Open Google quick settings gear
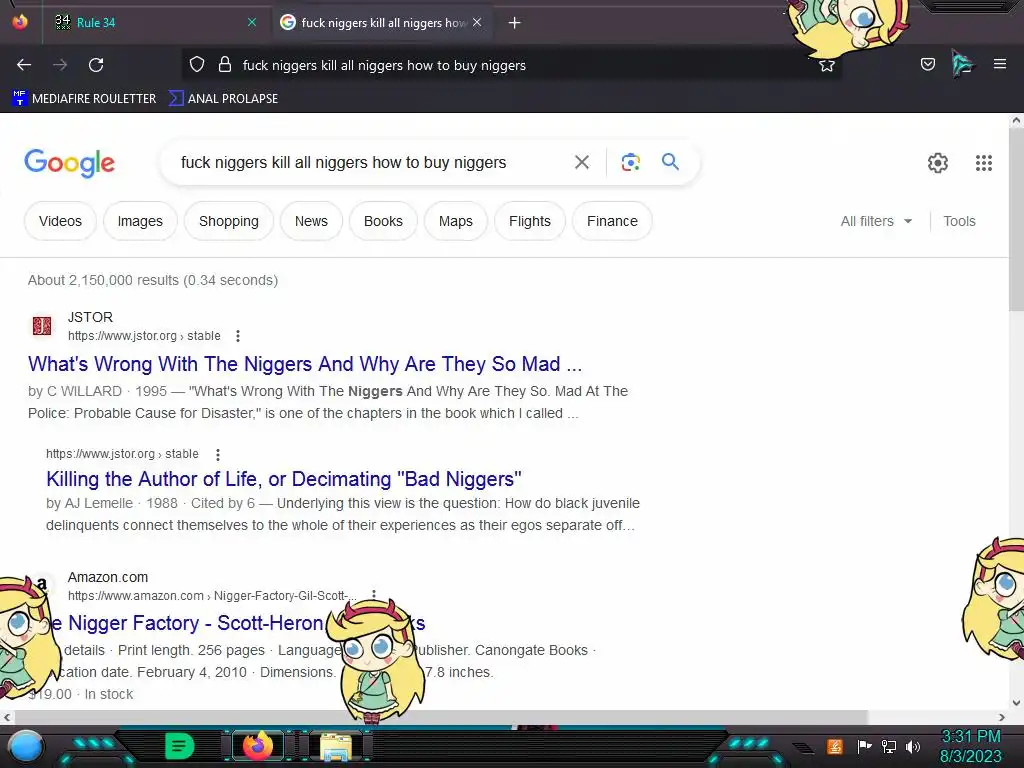Image resolution: width=1024 pixels, height=768 pixels. click(x=938, y=163)
